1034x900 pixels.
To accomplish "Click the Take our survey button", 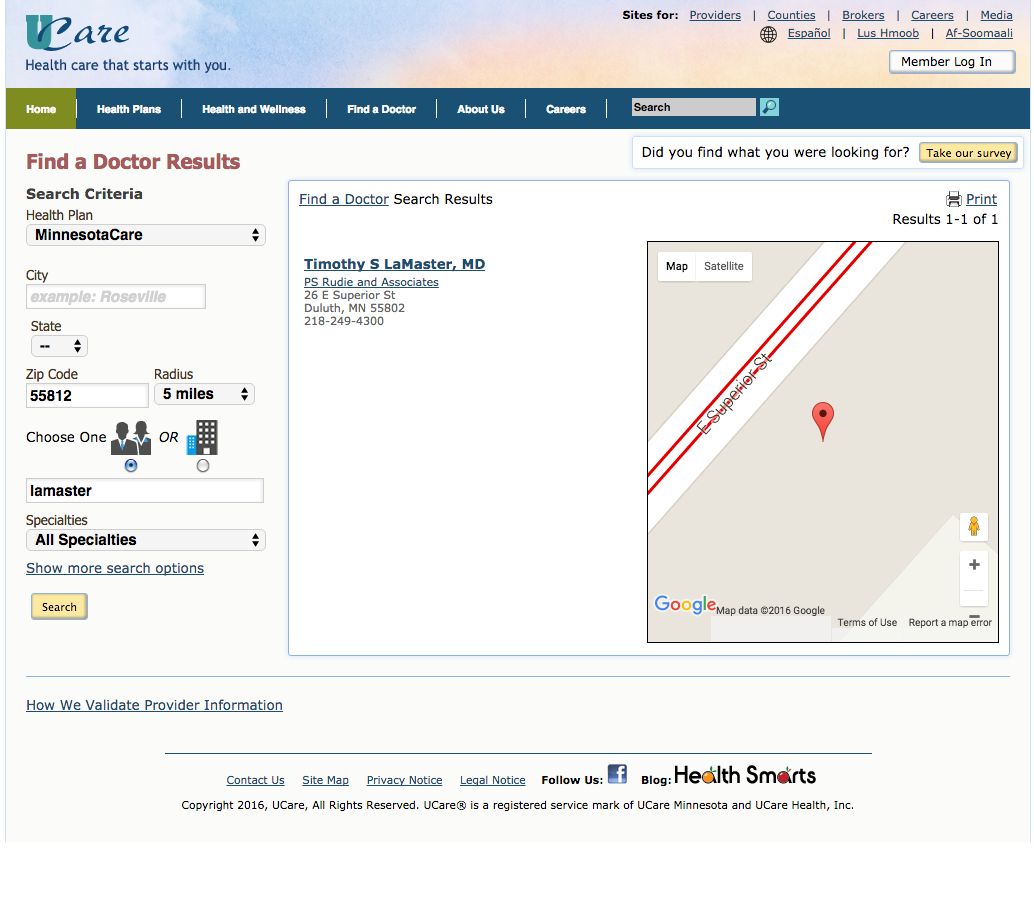I will (x=968, y=153).
